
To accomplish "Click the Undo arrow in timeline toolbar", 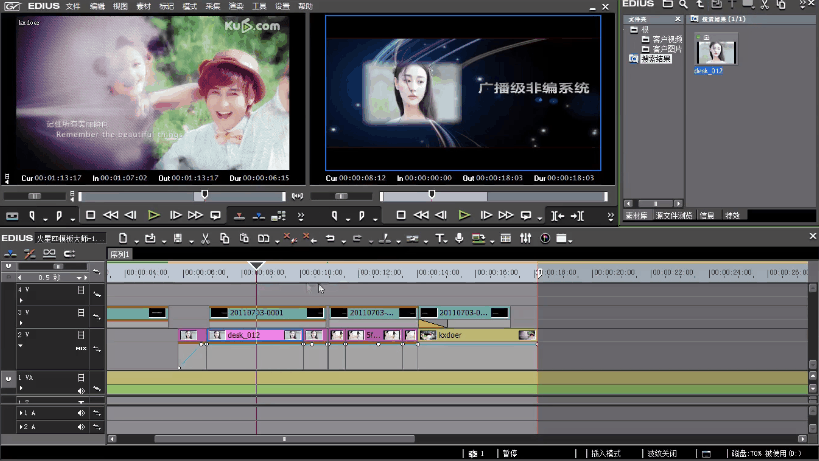I will pyautogui.click(x=330, y=239).
